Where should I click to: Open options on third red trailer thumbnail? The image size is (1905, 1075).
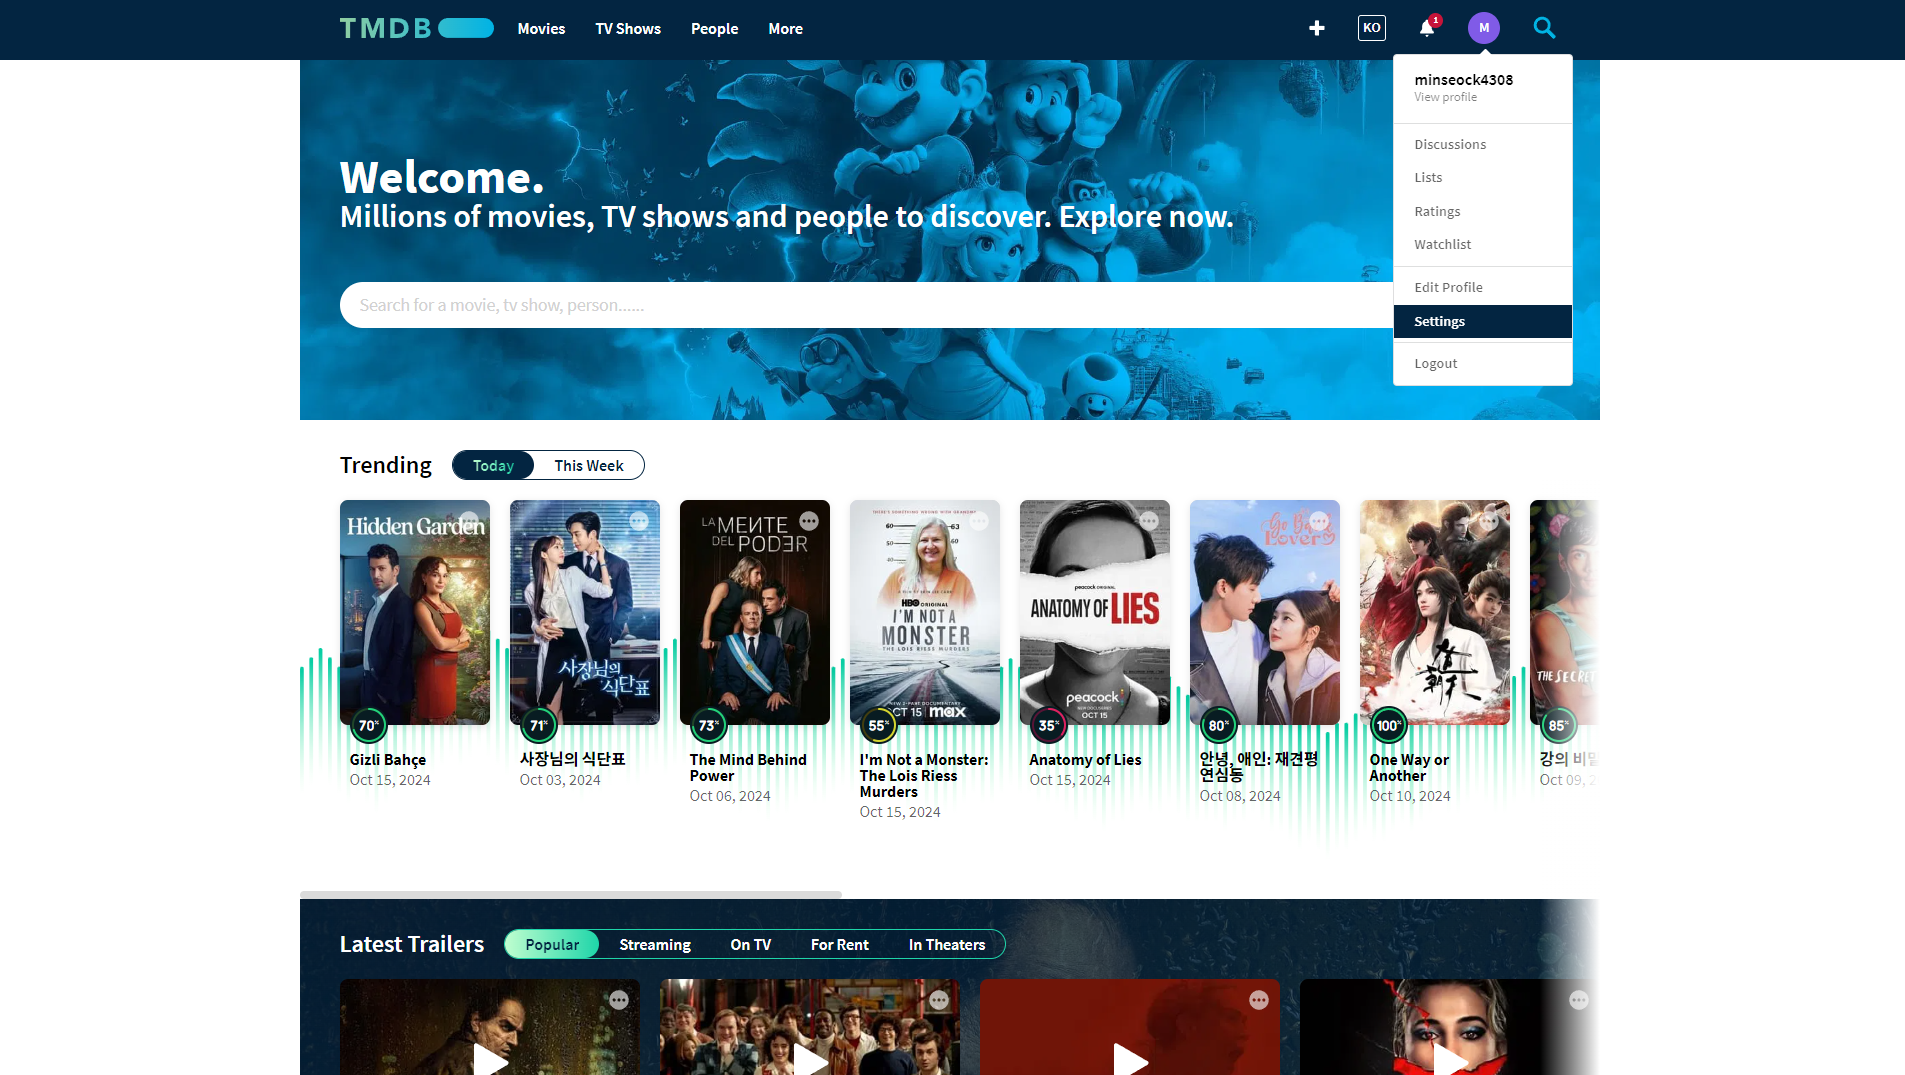(1259, 1000)
